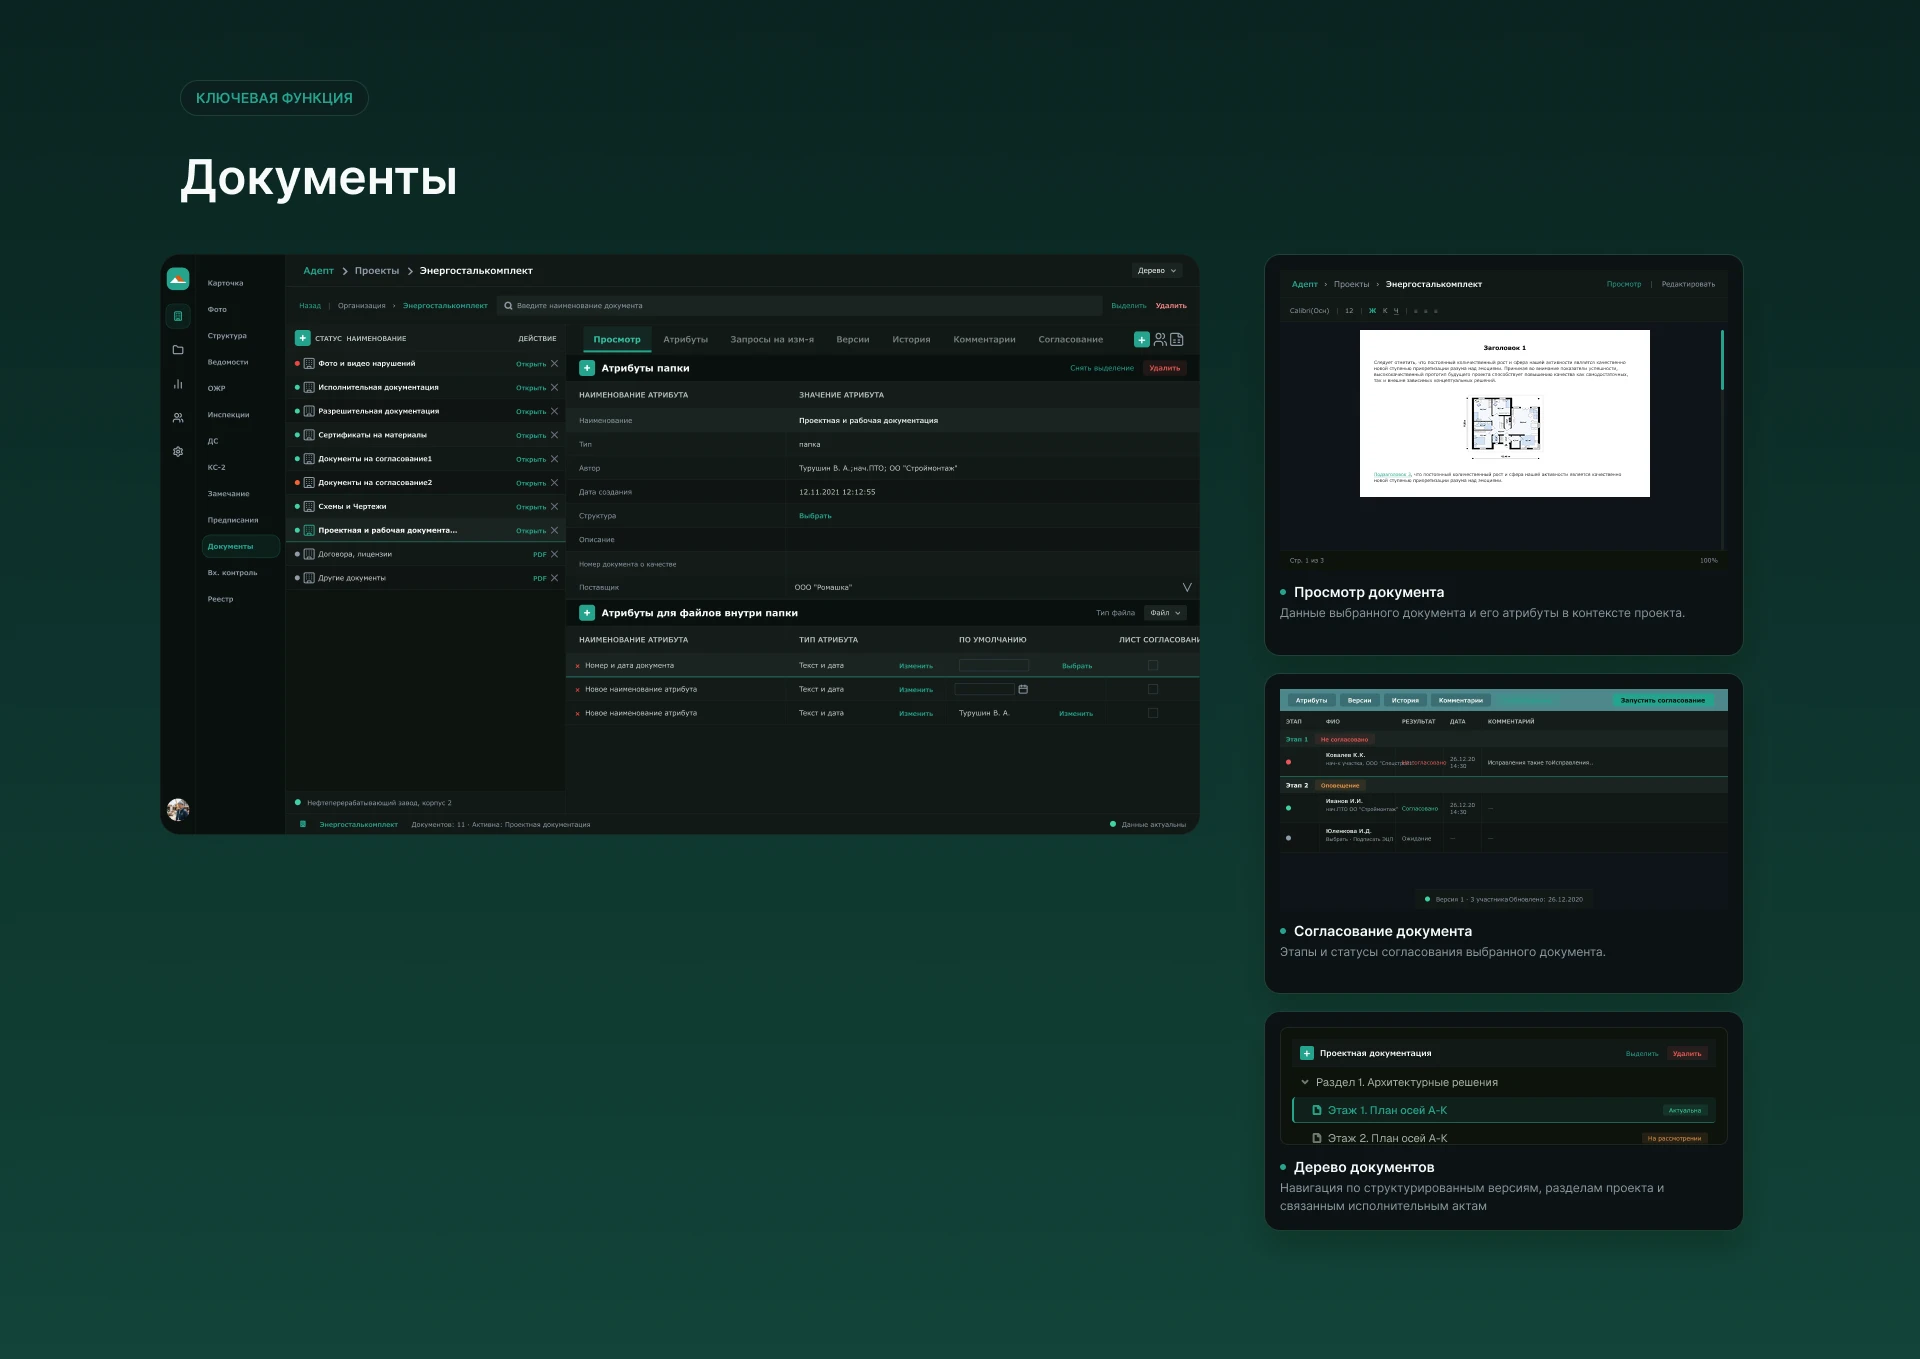Open Документы in the side menu
The image size is (1920, 1359).
point(240,546)
